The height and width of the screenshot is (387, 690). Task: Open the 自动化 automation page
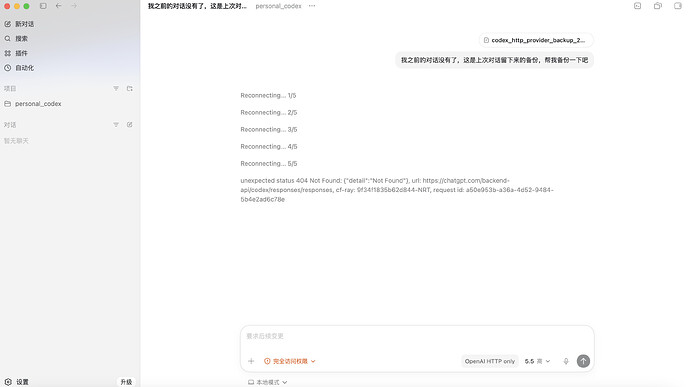pyautogui.click(x=19, y=68)
